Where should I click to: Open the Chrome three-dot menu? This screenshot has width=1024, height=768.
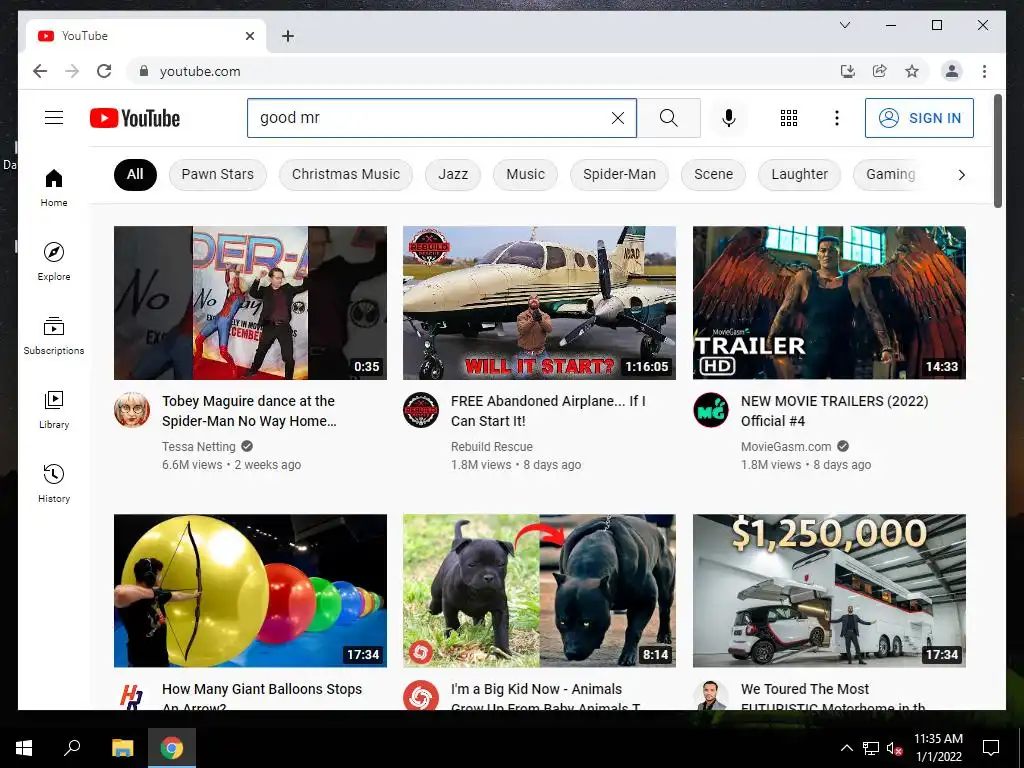coord(984,71)
